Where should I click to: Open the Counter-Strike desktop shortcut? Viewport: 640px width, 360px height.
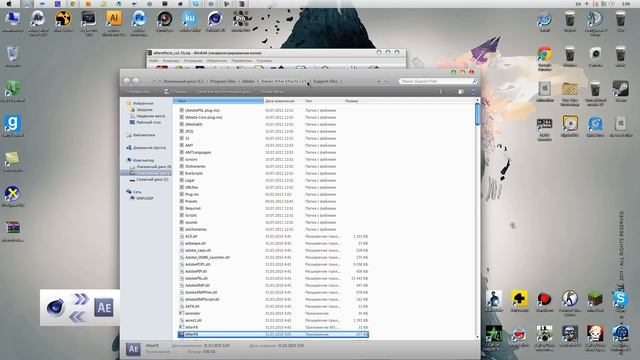(x=570, y=299)
